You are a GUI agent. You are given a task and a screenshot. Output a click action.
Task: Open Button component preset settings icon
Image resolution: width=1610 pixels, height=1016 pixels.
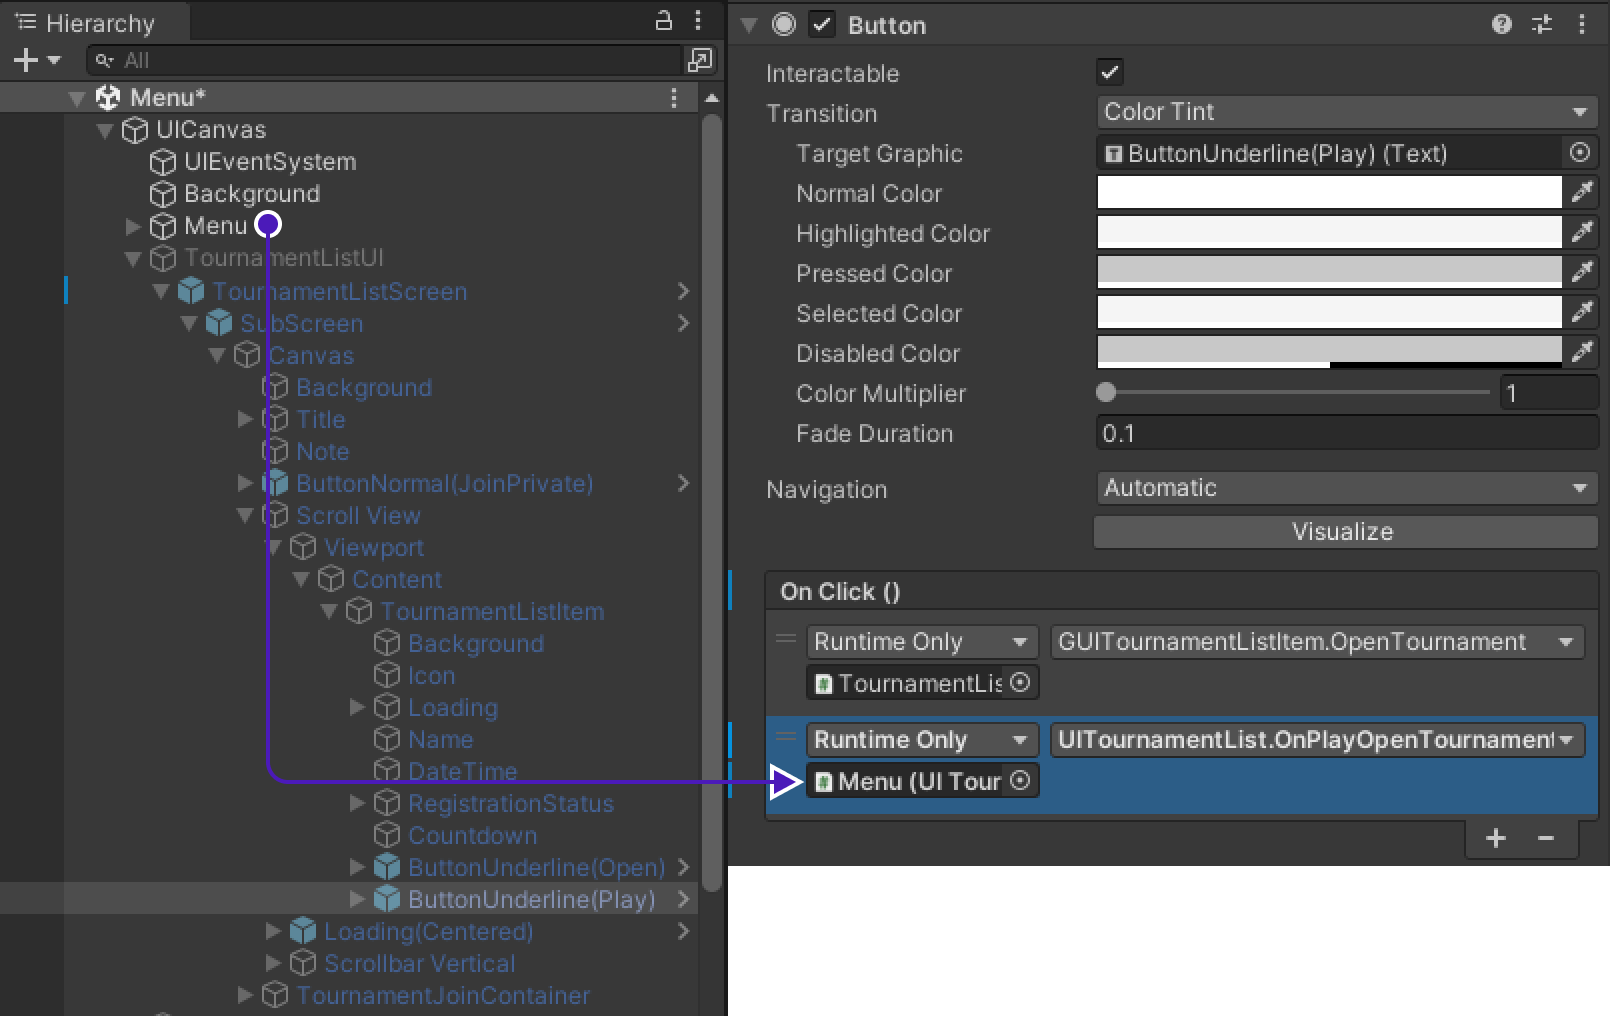pyautogui.click(x=1541, y=25)
